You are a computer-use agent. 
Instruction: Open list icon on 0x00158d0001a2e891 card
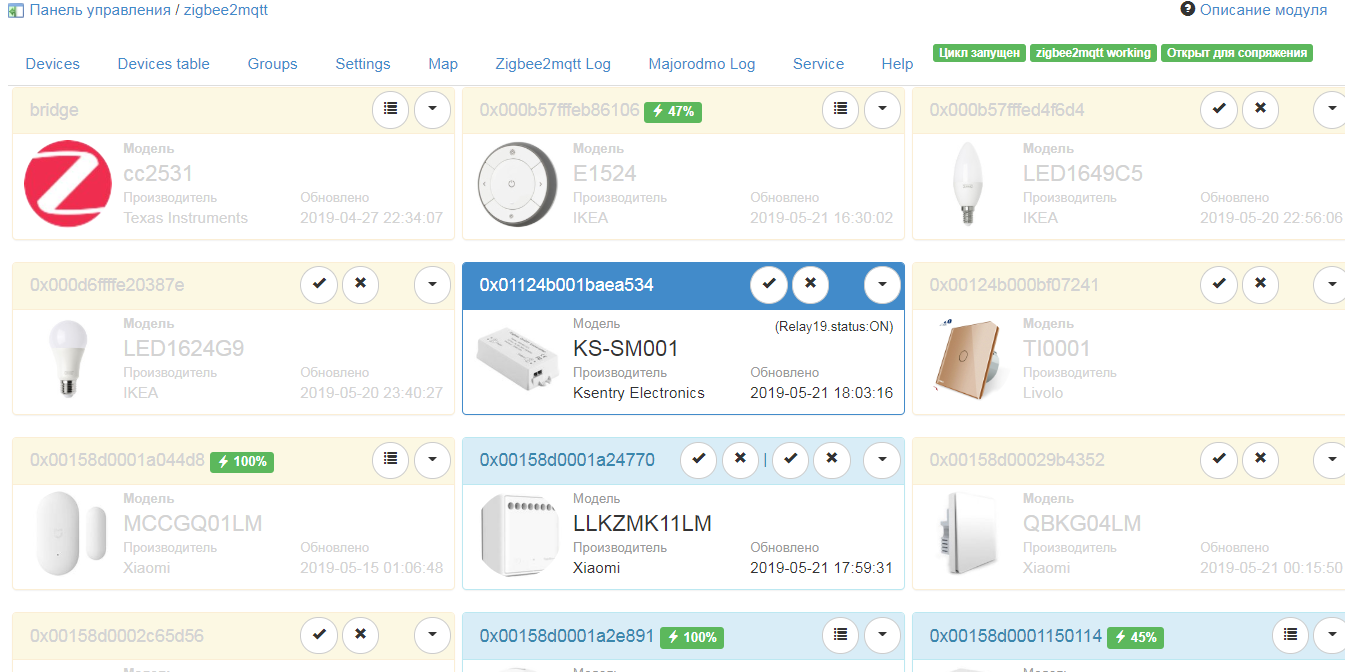pyautogui.click(x=840, y=634)
